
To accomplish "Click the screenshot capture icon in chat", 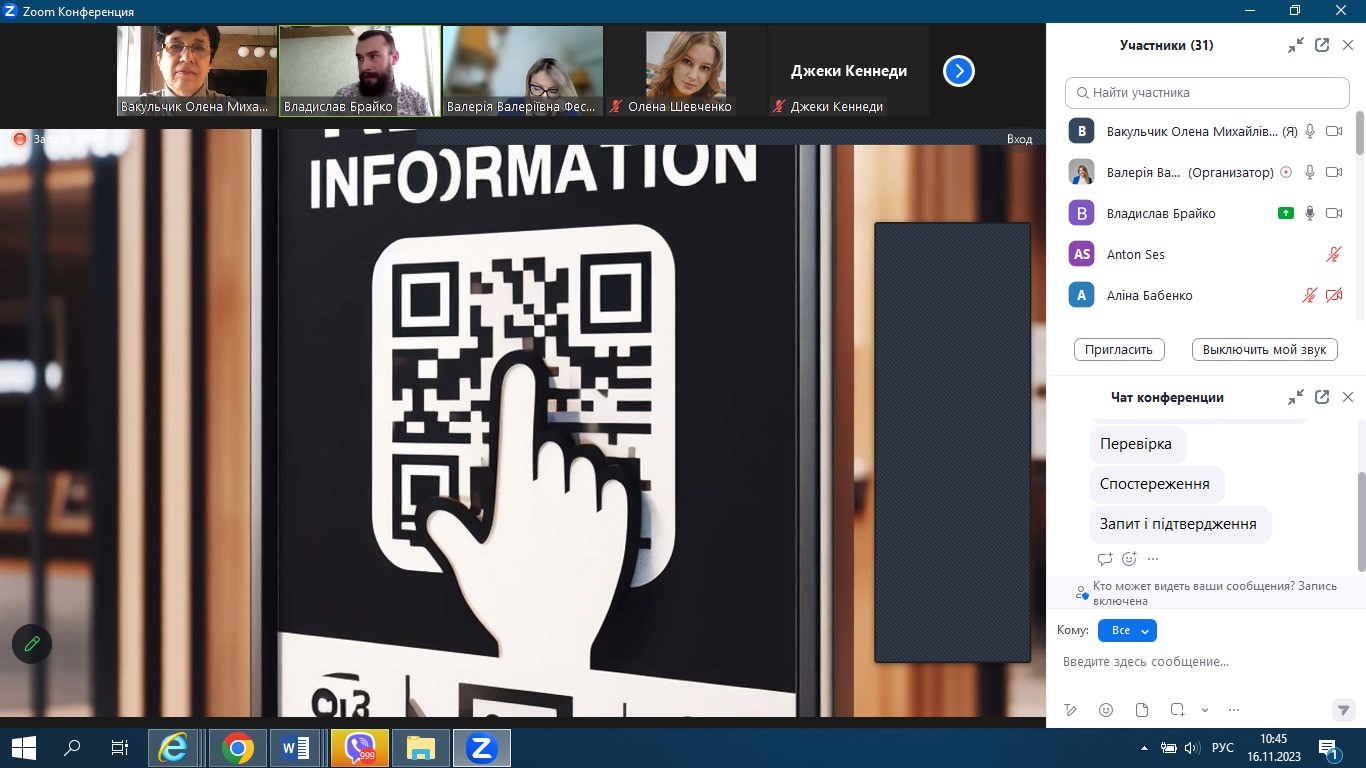I will click(1178, 710).
